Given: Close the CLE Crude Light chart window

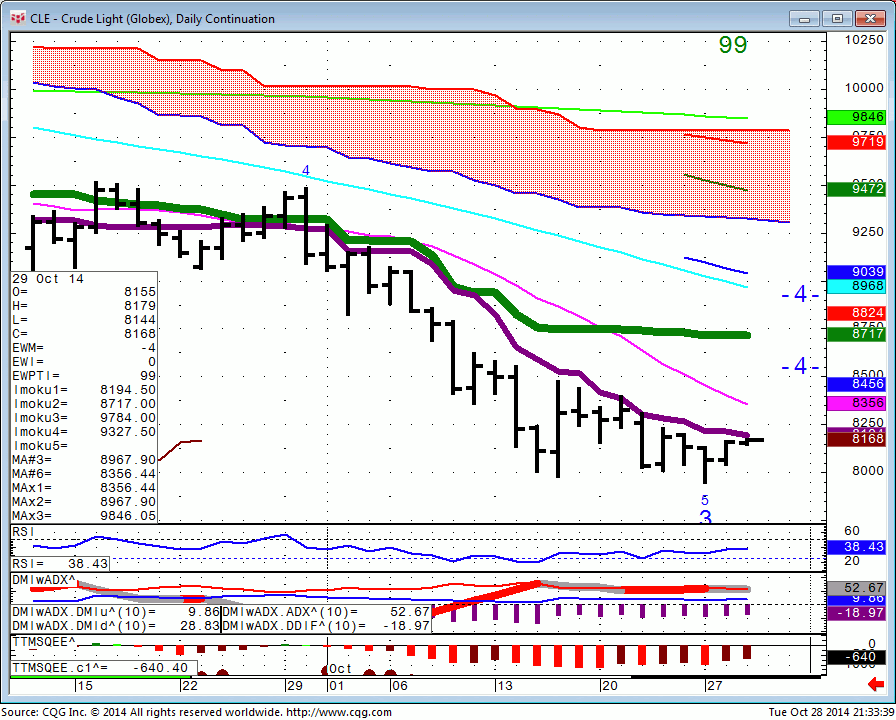Looking at the screenshot, I should (870, 19).
